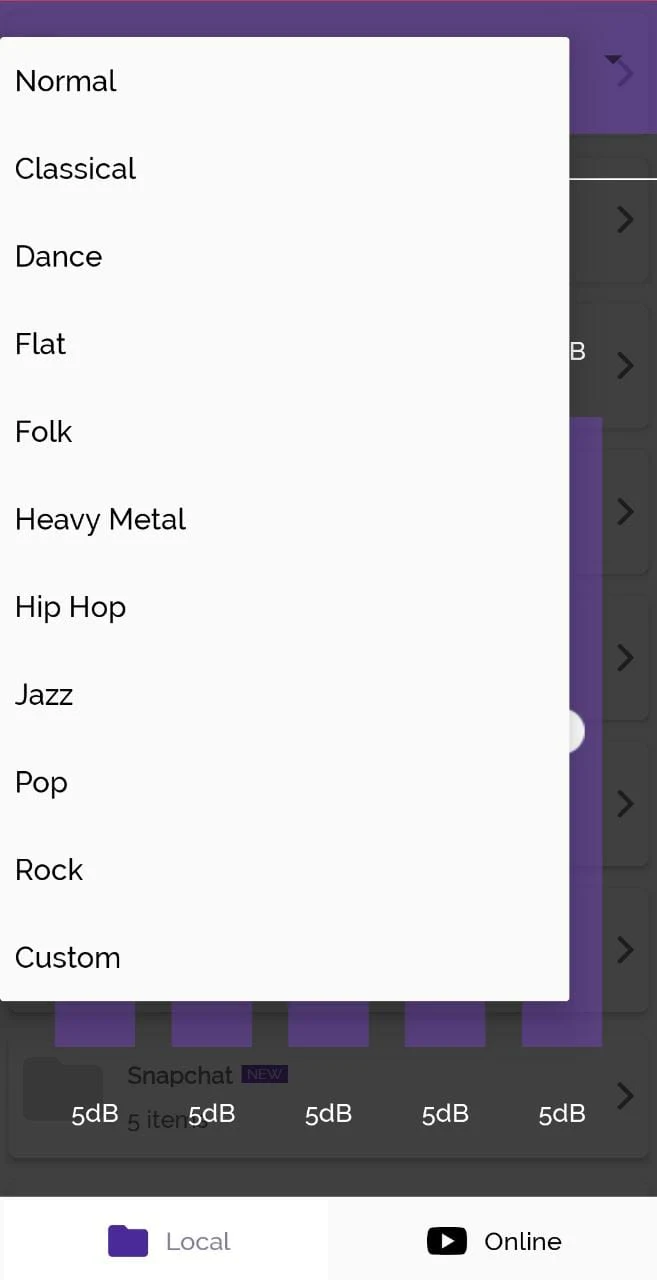Screen dimensions: 657x1280
Task: Click the Online video play icon
Action: tap(447, 1241)
